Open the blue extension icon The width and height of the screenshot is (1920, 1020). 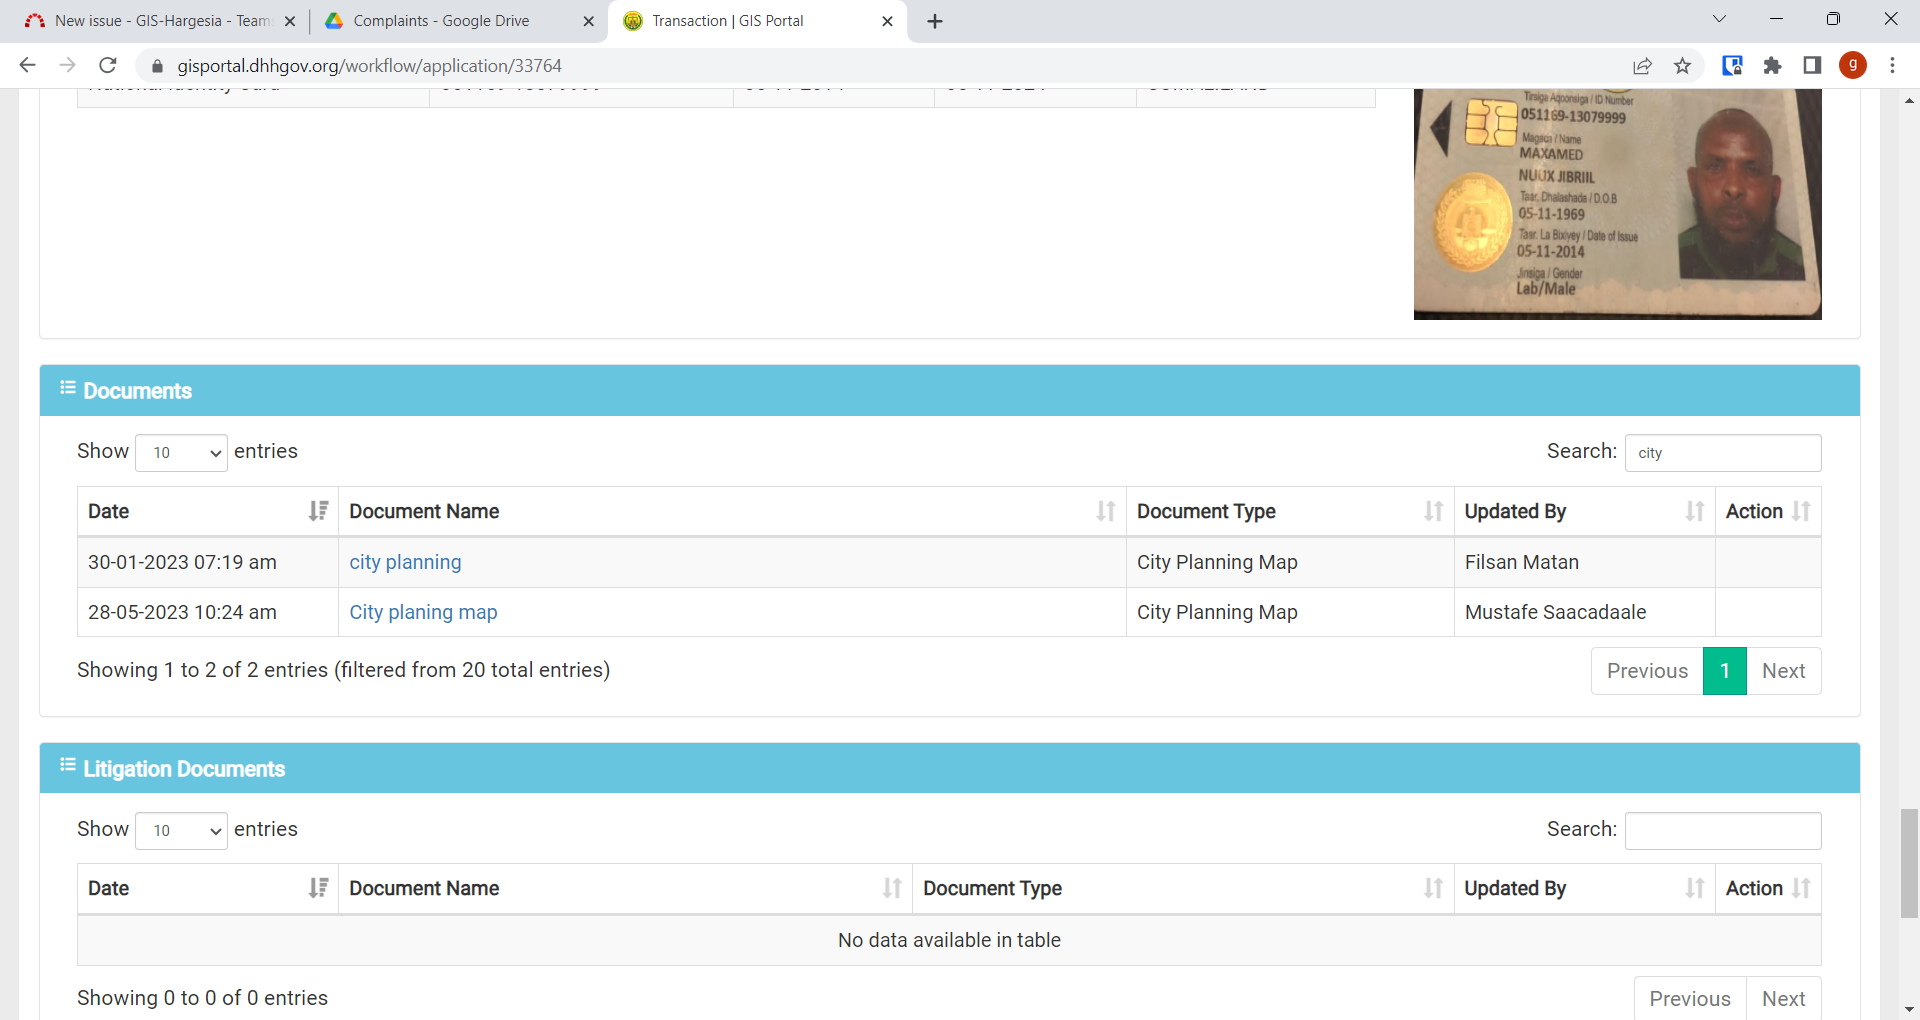point(1732,66)
